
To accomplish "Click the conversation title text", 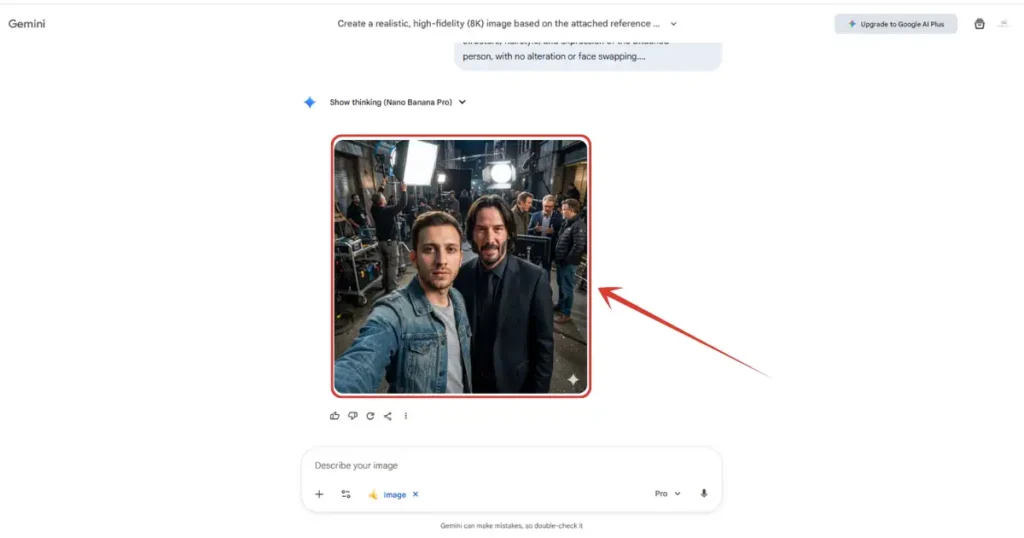I will tap(498, 24).
